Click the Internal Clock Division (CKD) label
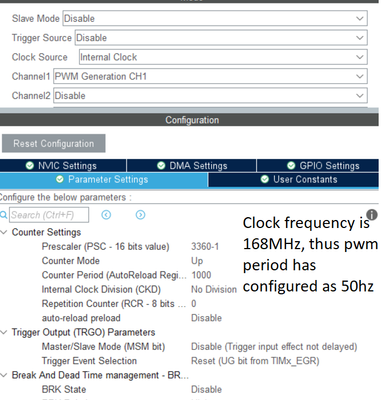383x400 pixels. [x=101, y=290]
